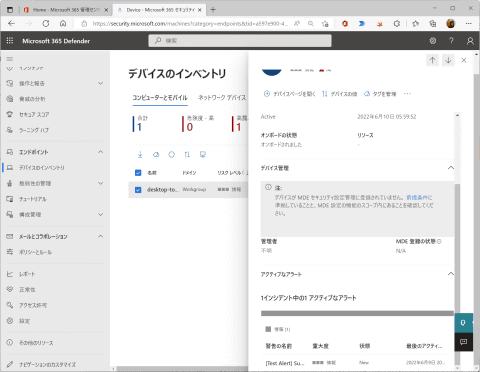Open 脅威の分析 in the sidebar

coord(32,99)
